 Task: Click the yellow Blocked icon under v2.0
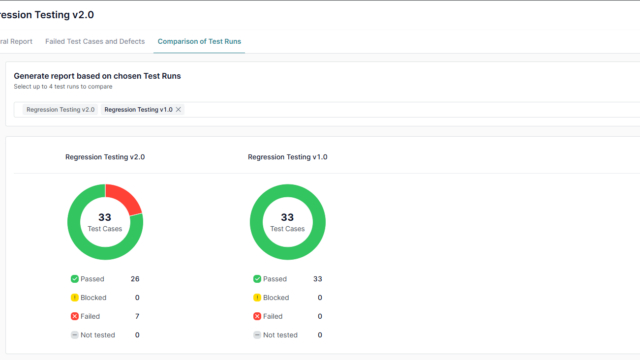75,298
